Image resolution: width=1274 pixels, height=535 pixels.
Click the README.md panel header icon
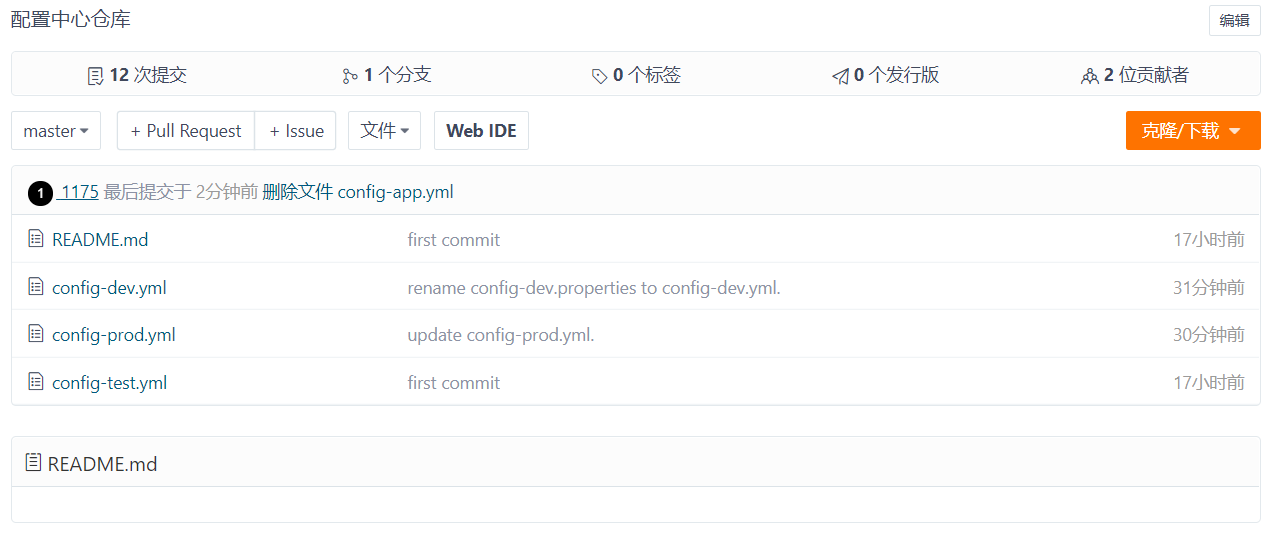coord(34,463)
